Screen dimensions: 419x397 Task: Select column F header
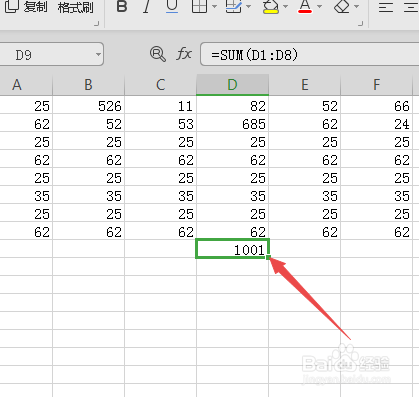pyautogui.click(x=376, y=85)
